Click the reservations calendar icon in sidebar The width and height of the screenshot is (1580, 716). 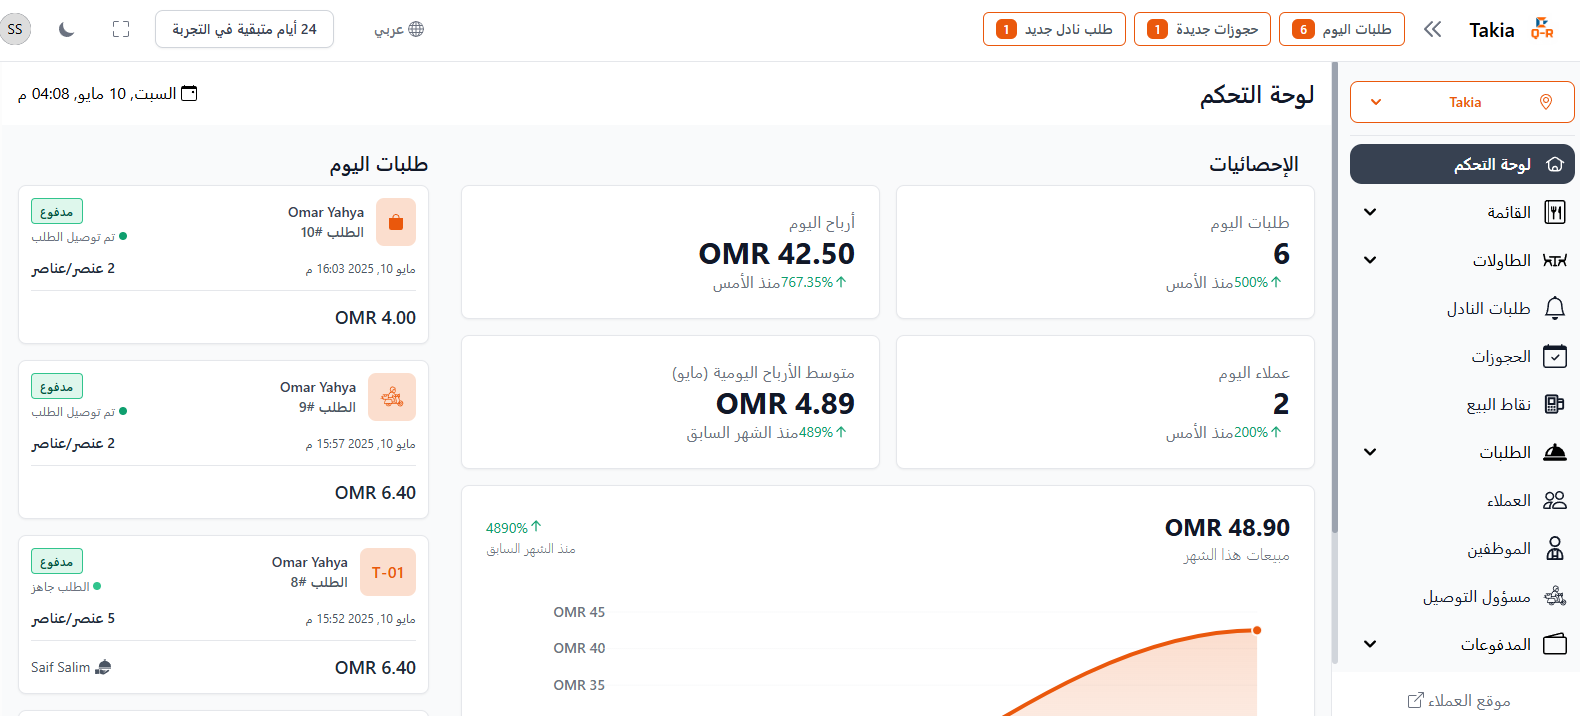(1554, 356)
